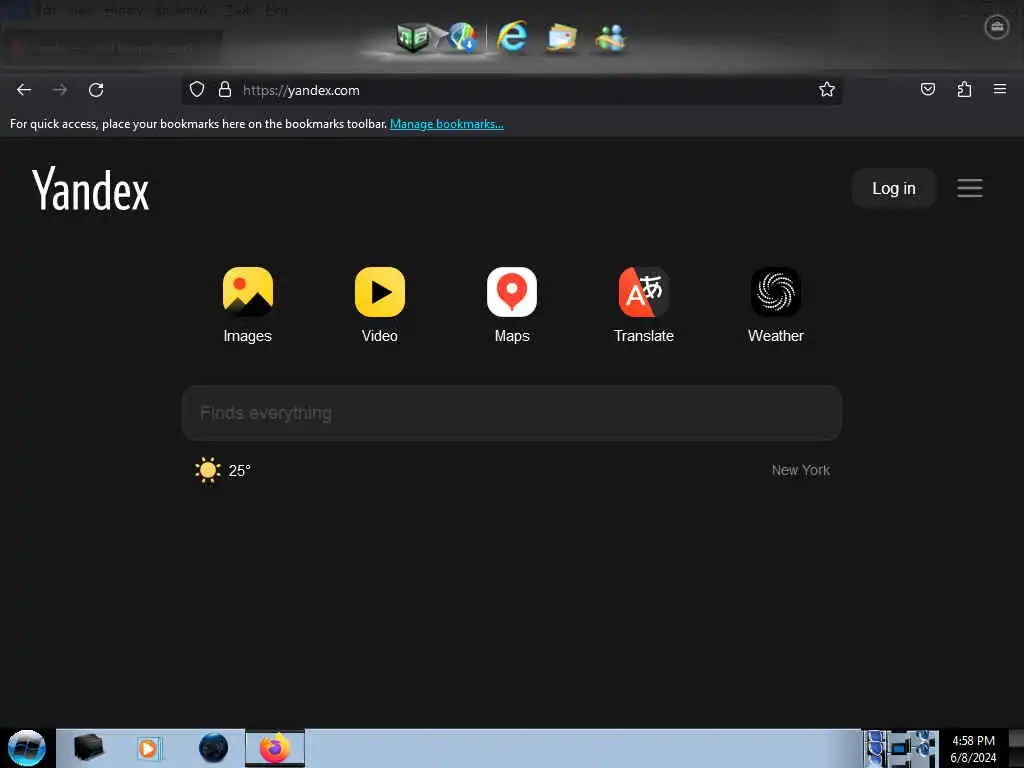Viewport: 1024px width, 768px height.
Task: Open the green cube dock icon
Action: click(x=413, y=37)
